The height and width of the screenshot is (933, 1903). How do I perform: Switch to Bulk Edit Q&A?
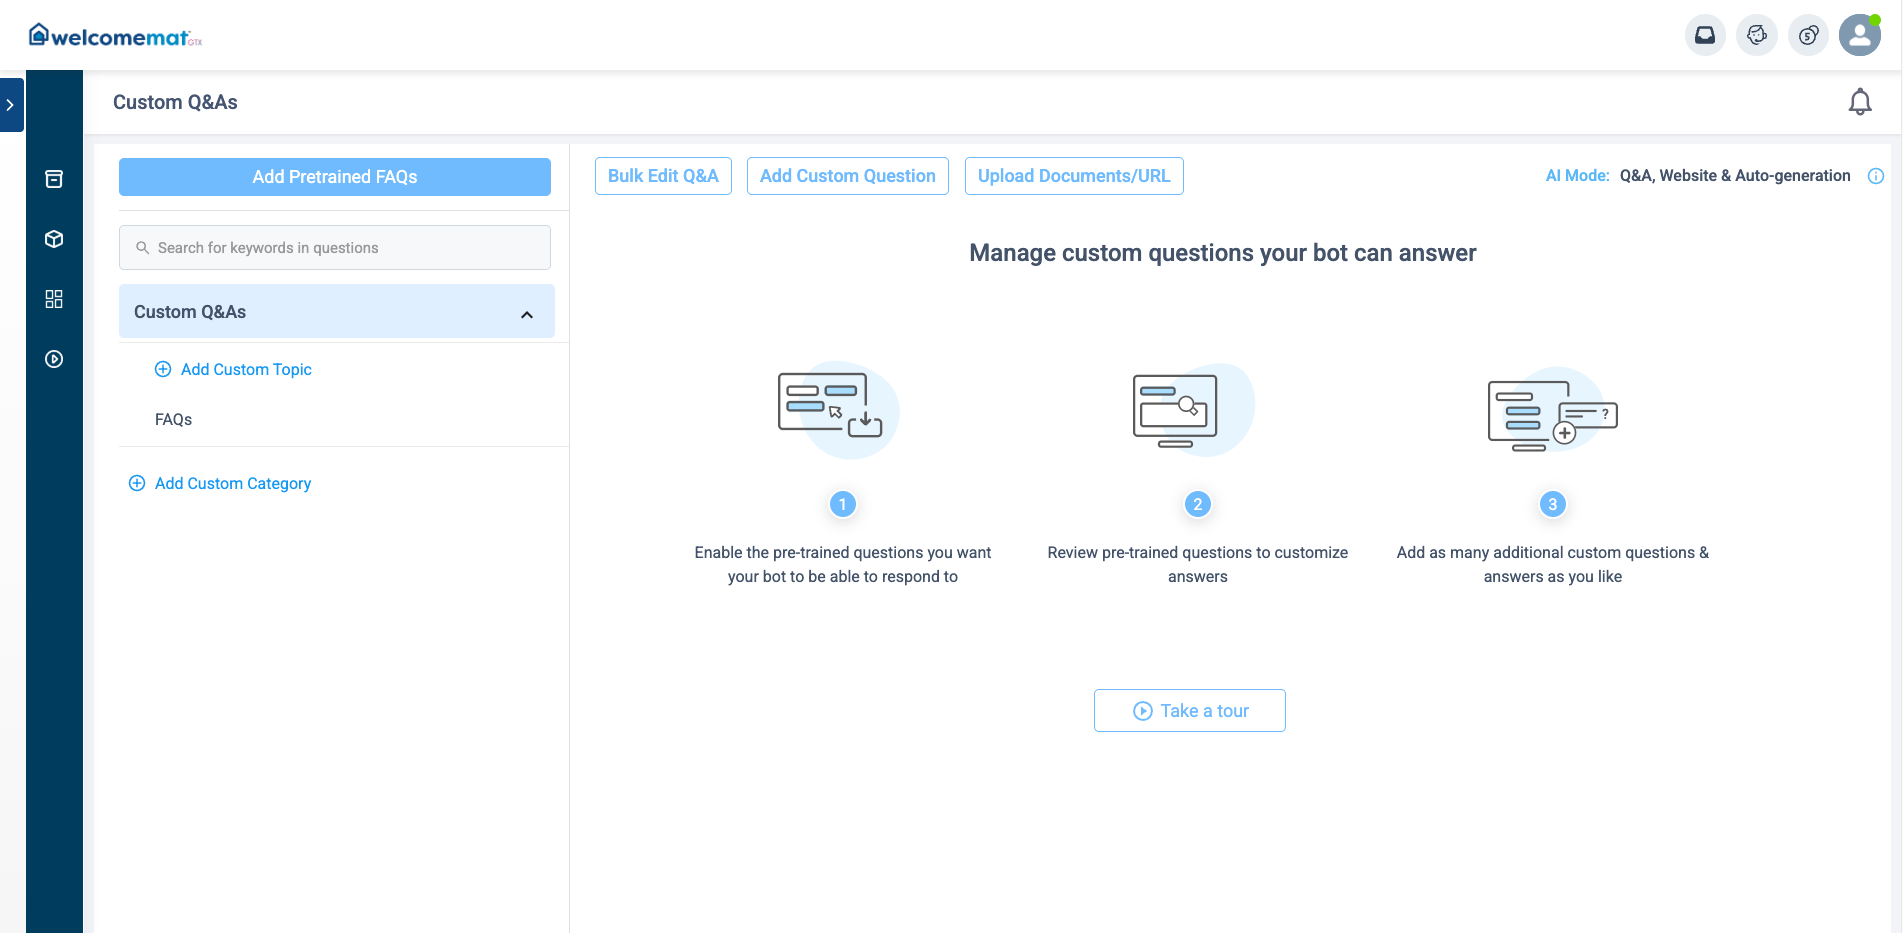pyautogui.click(x=662, y=175)
